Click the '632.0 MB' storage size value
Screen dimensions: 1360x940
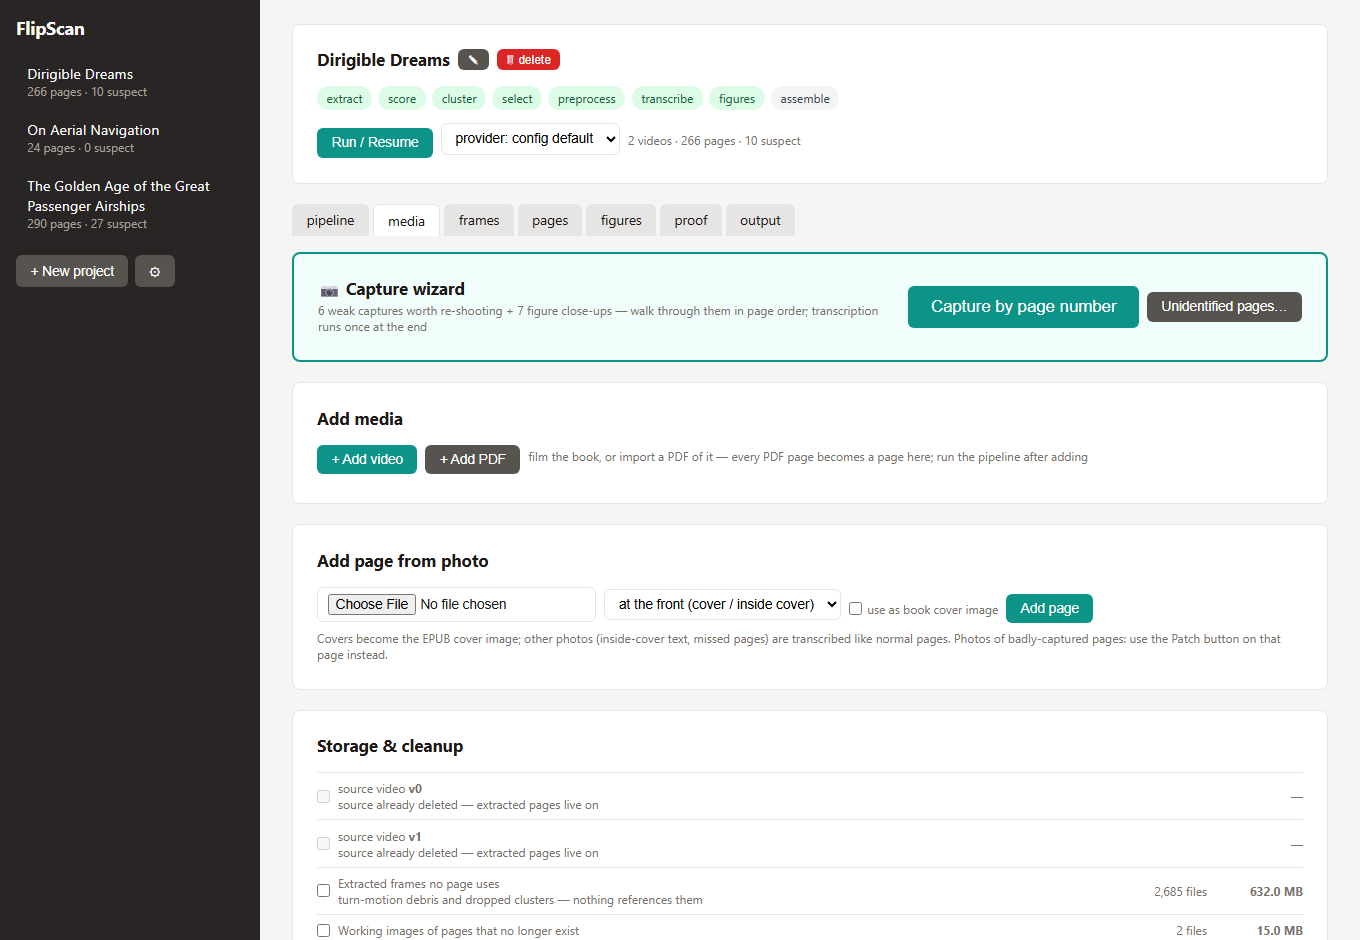coord(1276,892)
